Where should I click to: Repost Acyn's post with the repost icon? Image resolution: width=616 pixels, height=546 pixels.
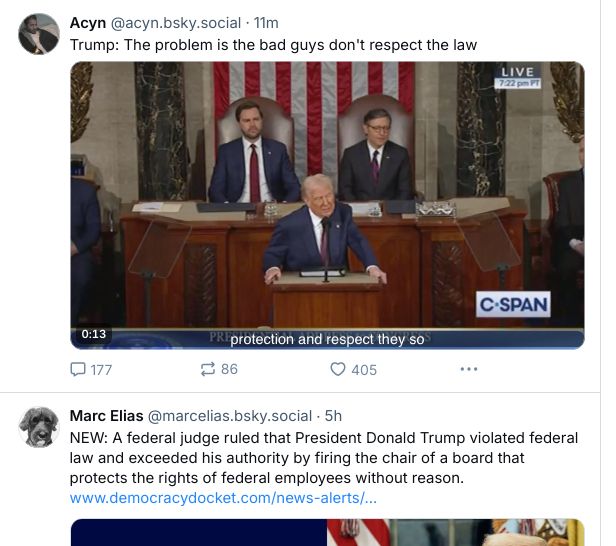click(208, 369)
